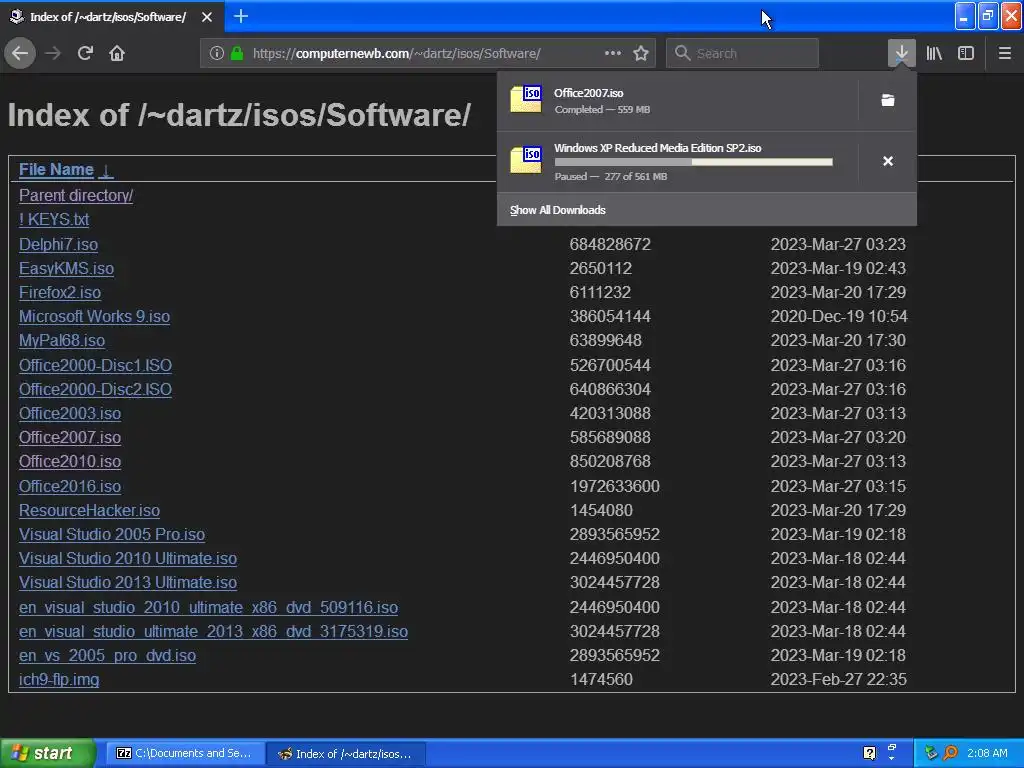Viewport: 1024px width, 768px height.
Task: Sort by File Name column header
Action: (56, 170)
